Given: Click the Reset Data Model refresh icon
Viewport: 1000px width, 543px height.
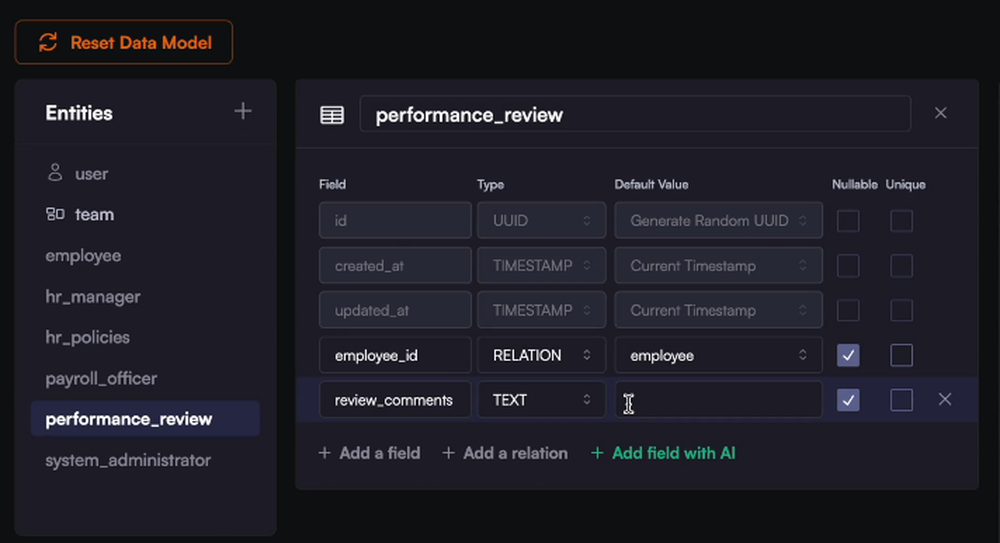Looking at the screenshot, I should (x=48, y=43).
